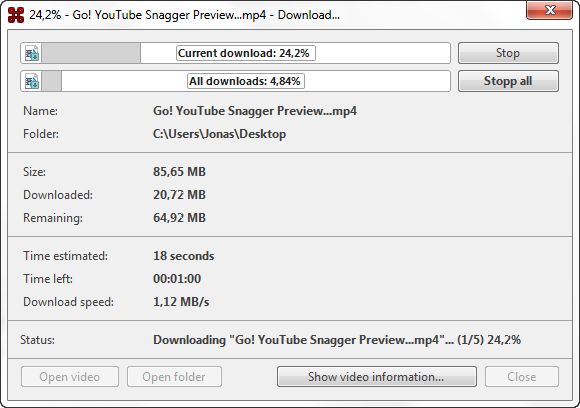Open the Show video information dialog
The image size is (580, 408).
377,377
